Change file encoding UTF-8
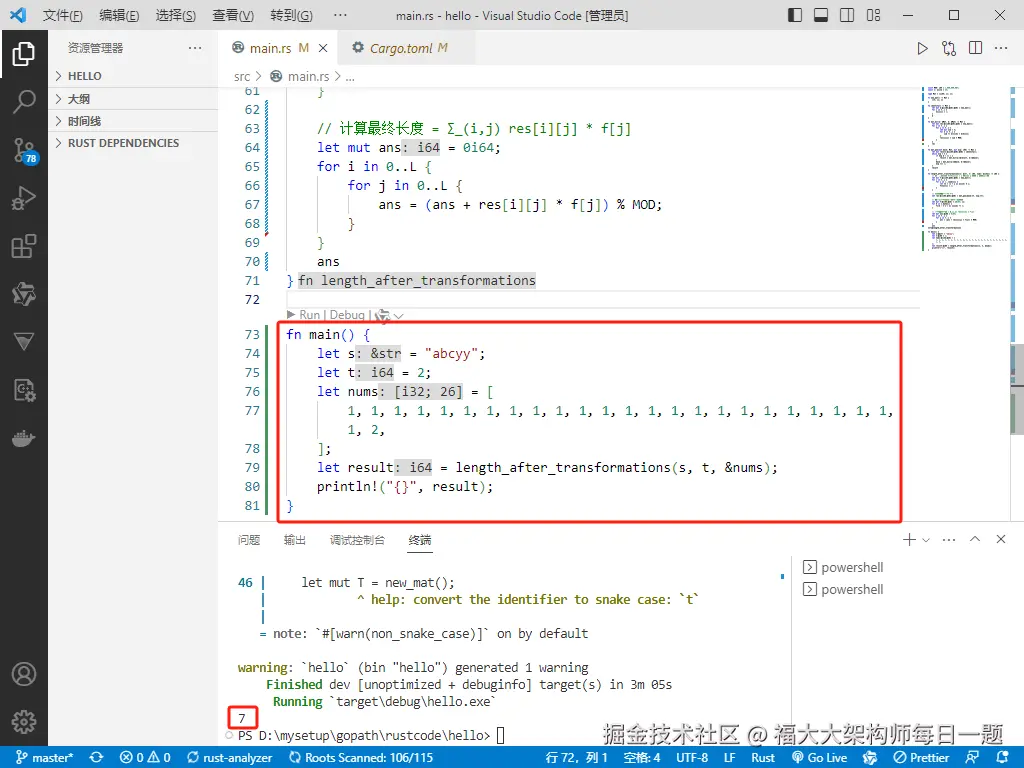This screenshot has height=768, width=1024. (x=692, y=758)
